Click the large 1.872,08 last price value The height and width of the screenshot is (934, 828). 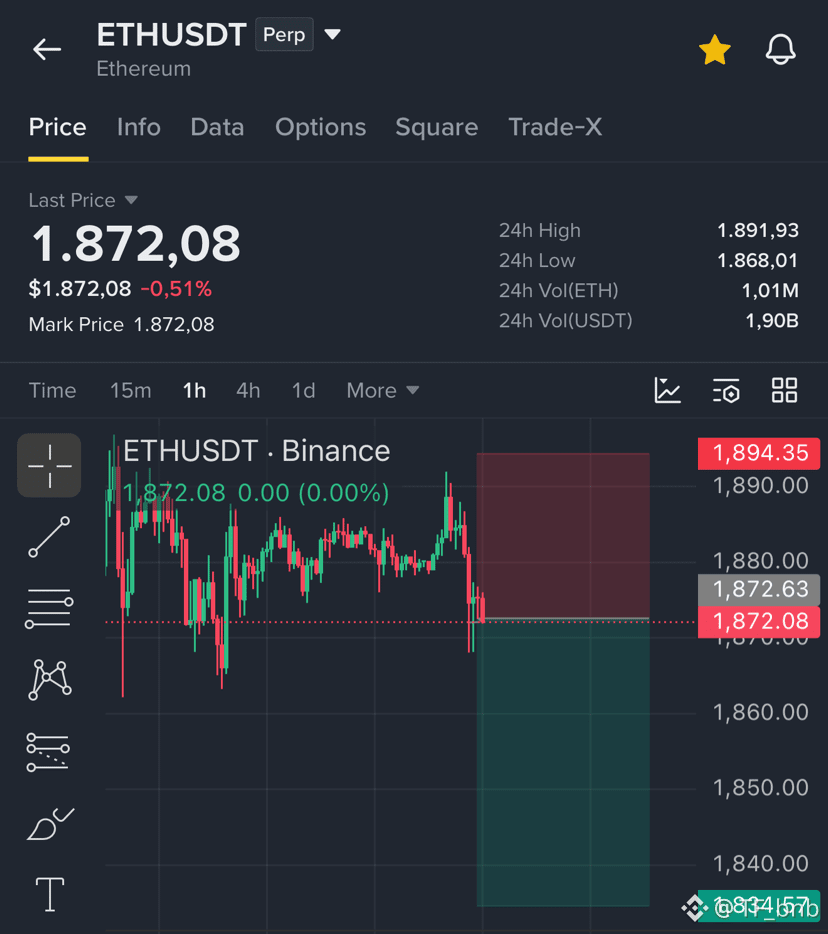[136, 244]
